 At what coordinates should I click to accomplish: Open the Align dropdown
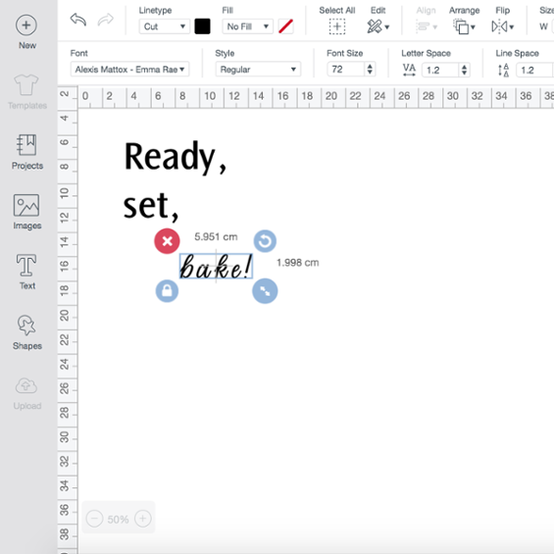(426, 26)
